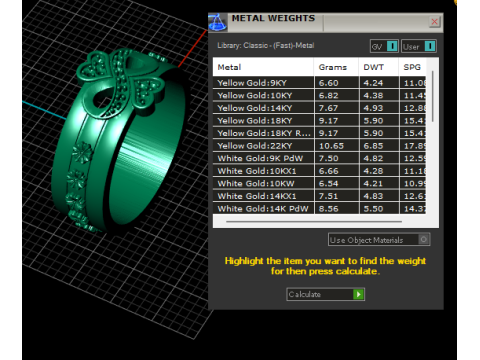This screenshot has width=480, height=360.
Task: Select the Yellow Gold:9KY row
Action: coord(319,83)
